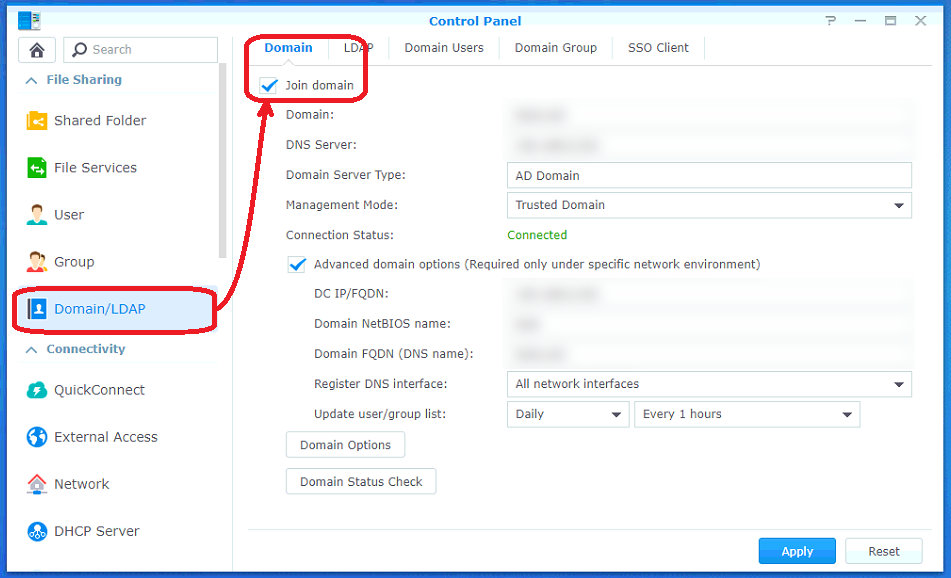This screenshot has width=951, height=578.
Task: Apply the domain configuration changes
Action: point(797,551)
